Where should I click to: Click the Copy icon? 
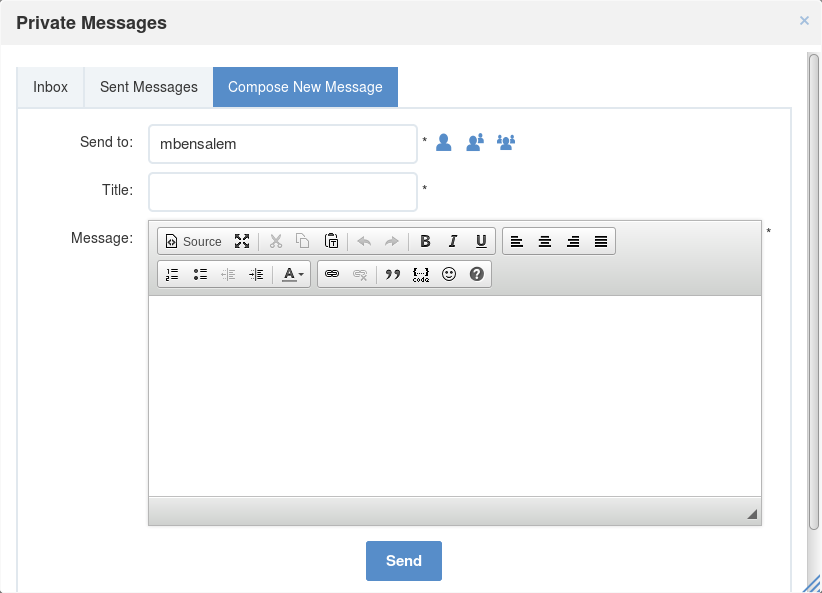303,241
